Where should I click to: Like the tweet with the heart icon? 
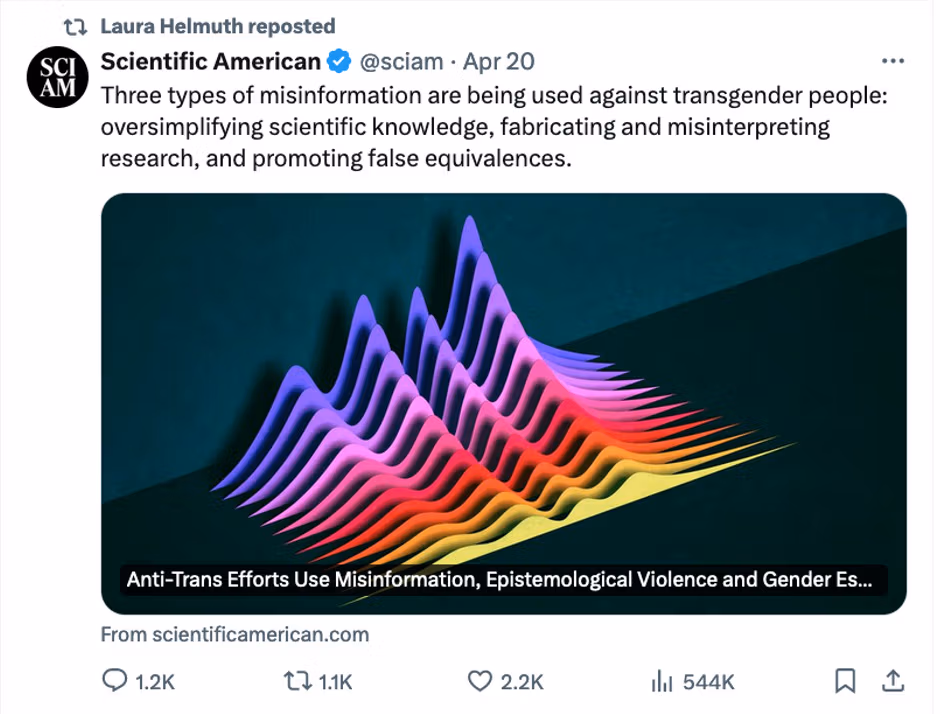point(481,681)
